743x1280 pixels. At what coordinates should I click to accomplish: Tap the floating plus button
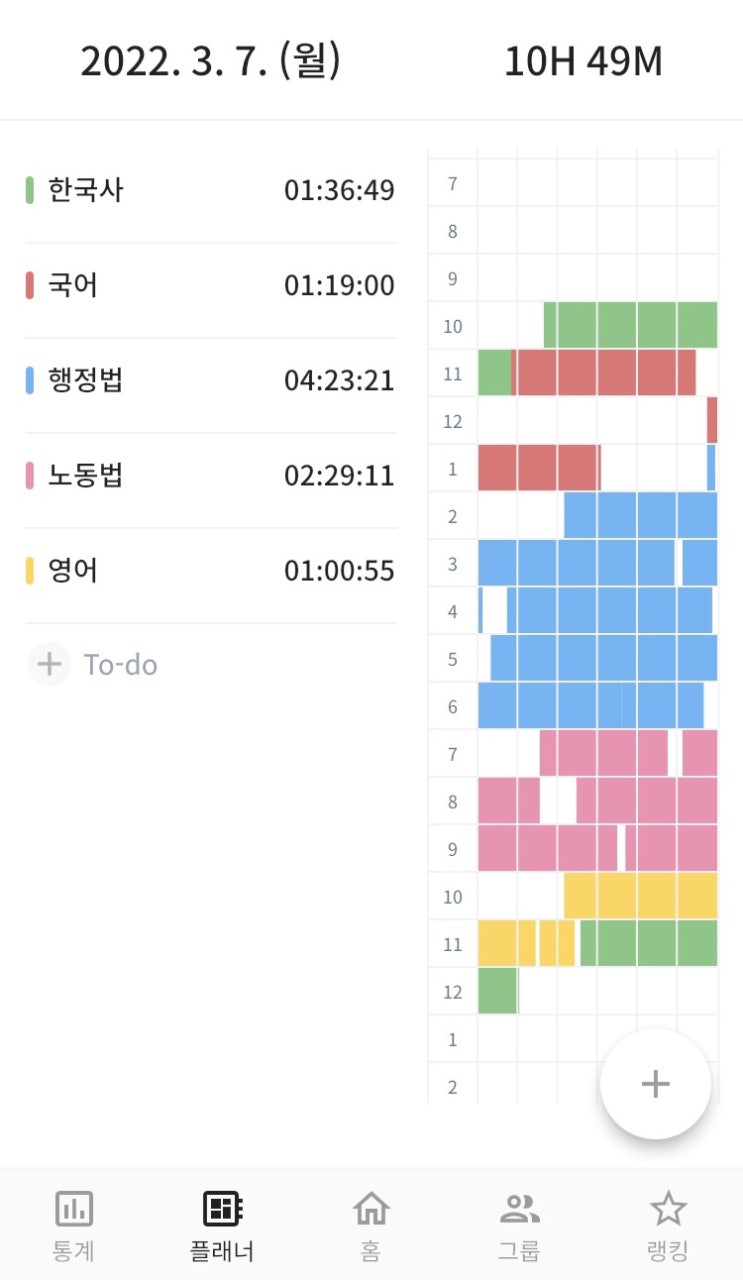655,1084
